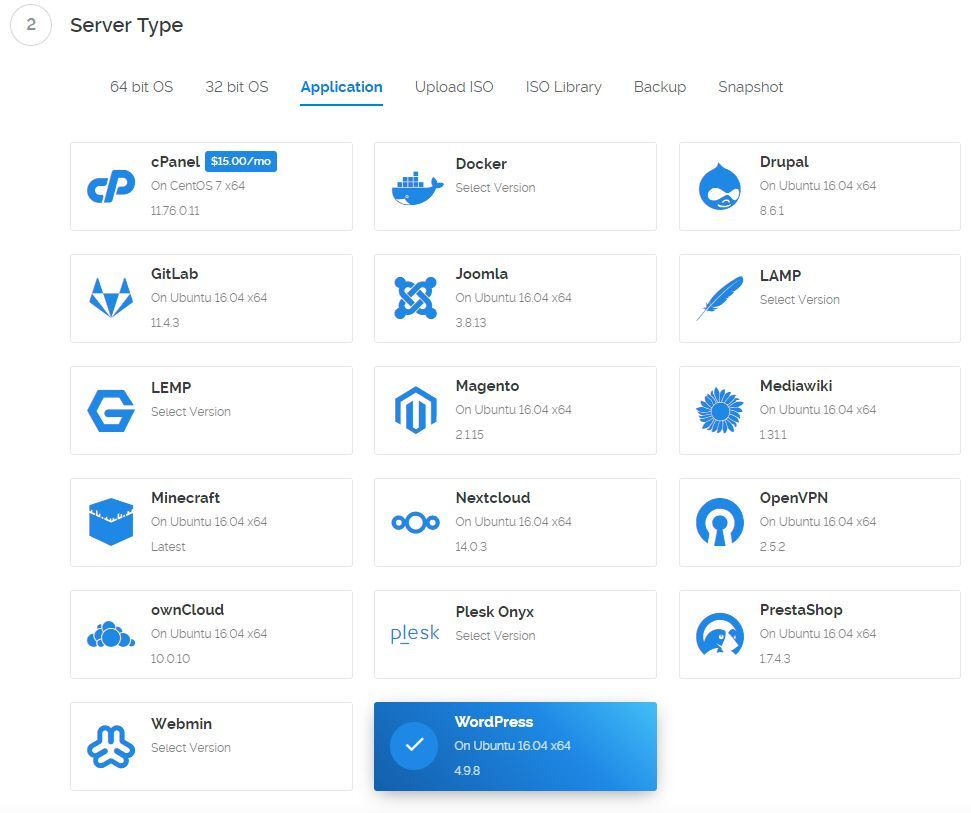The image size is (971, 813).
Task: Click the OpenVPN keyhole icon
Action: coord(720,522)
